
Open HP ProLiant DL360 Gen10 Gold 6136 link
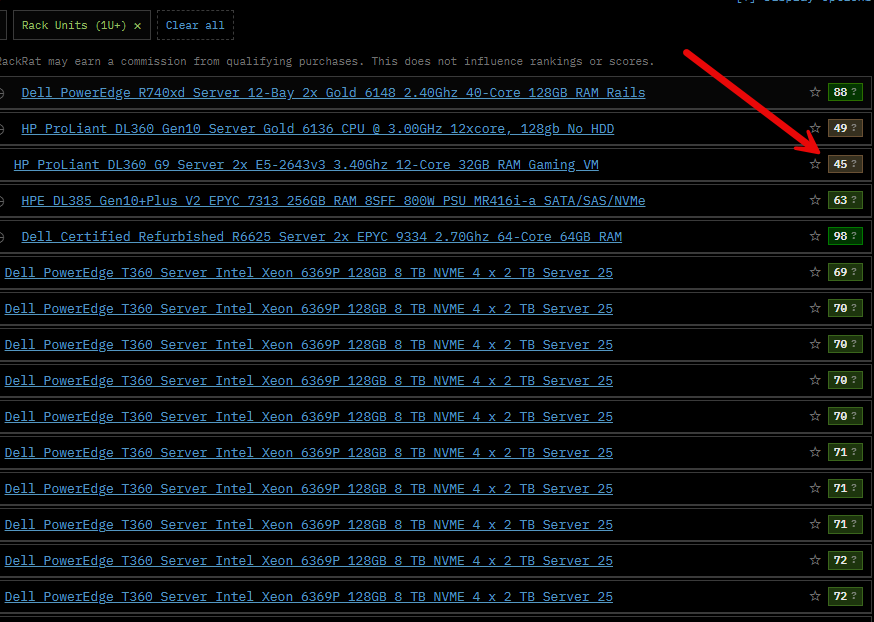coord(318,129)
